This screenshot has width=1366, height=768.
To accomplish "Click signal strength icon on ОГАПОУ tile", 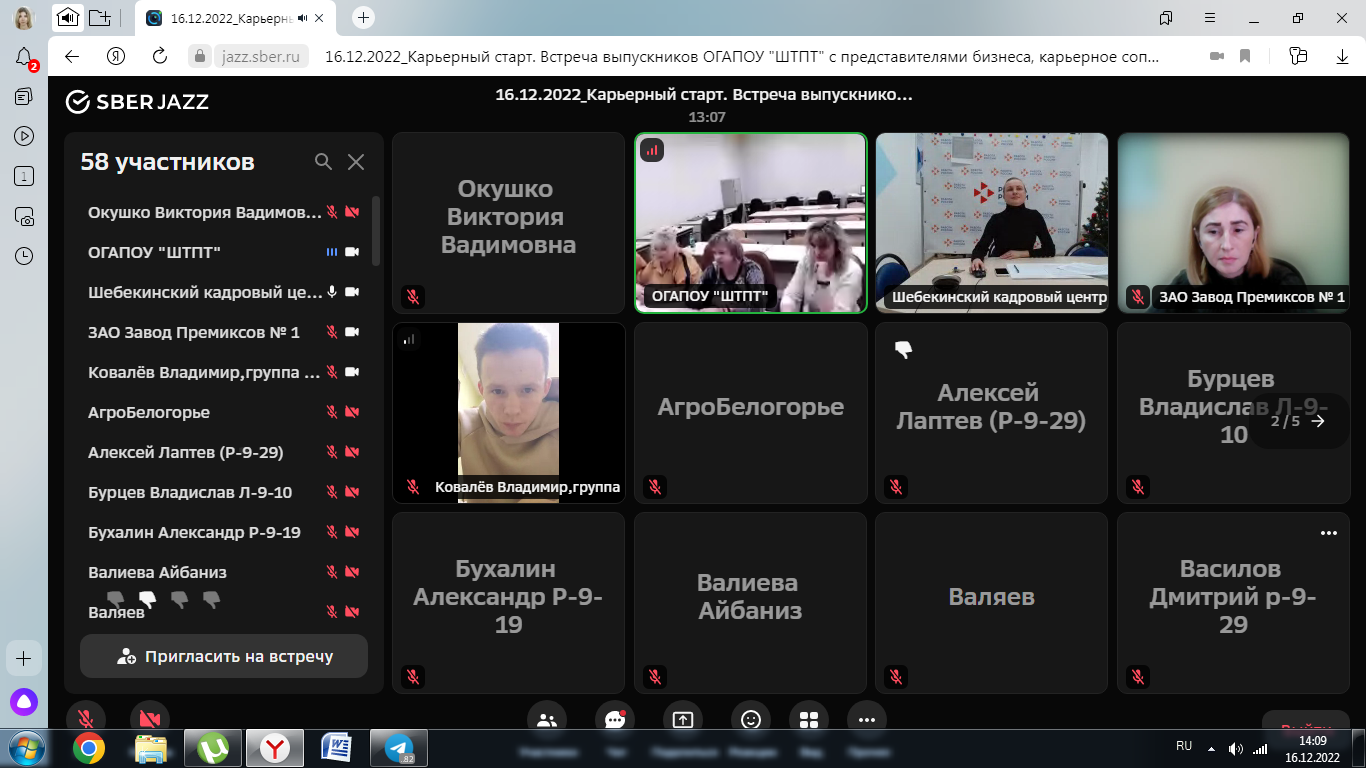I will [x=652, y=151].
